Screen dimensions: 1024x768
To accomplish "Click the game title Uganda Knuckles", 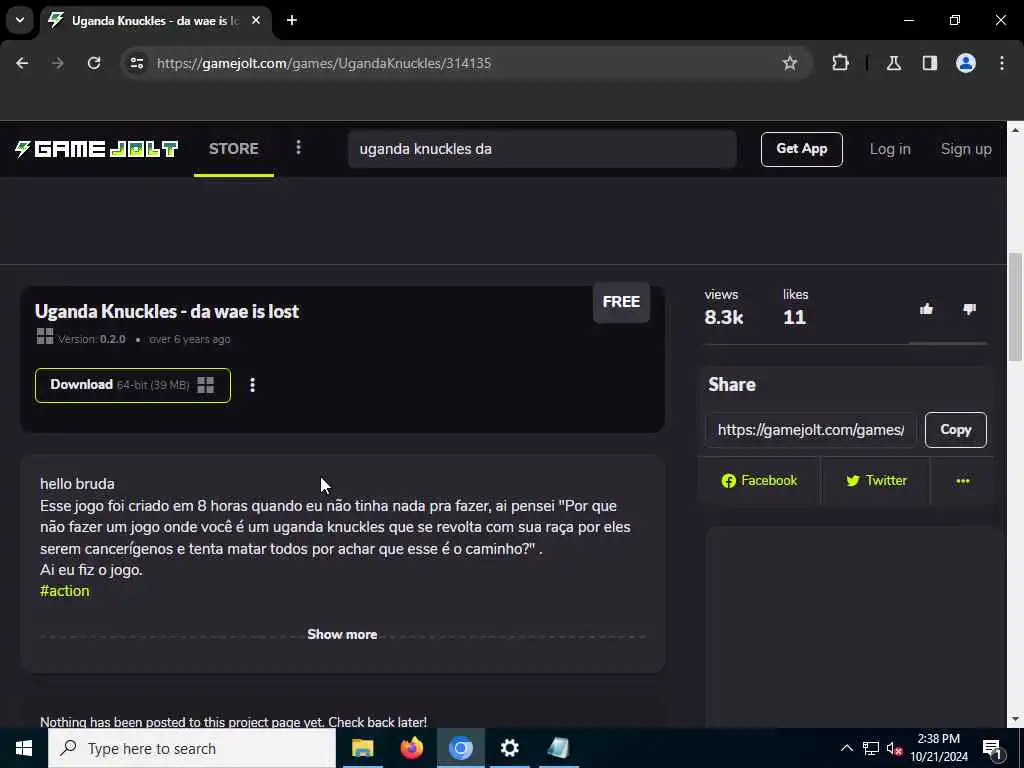I will [x=167, y=312].
